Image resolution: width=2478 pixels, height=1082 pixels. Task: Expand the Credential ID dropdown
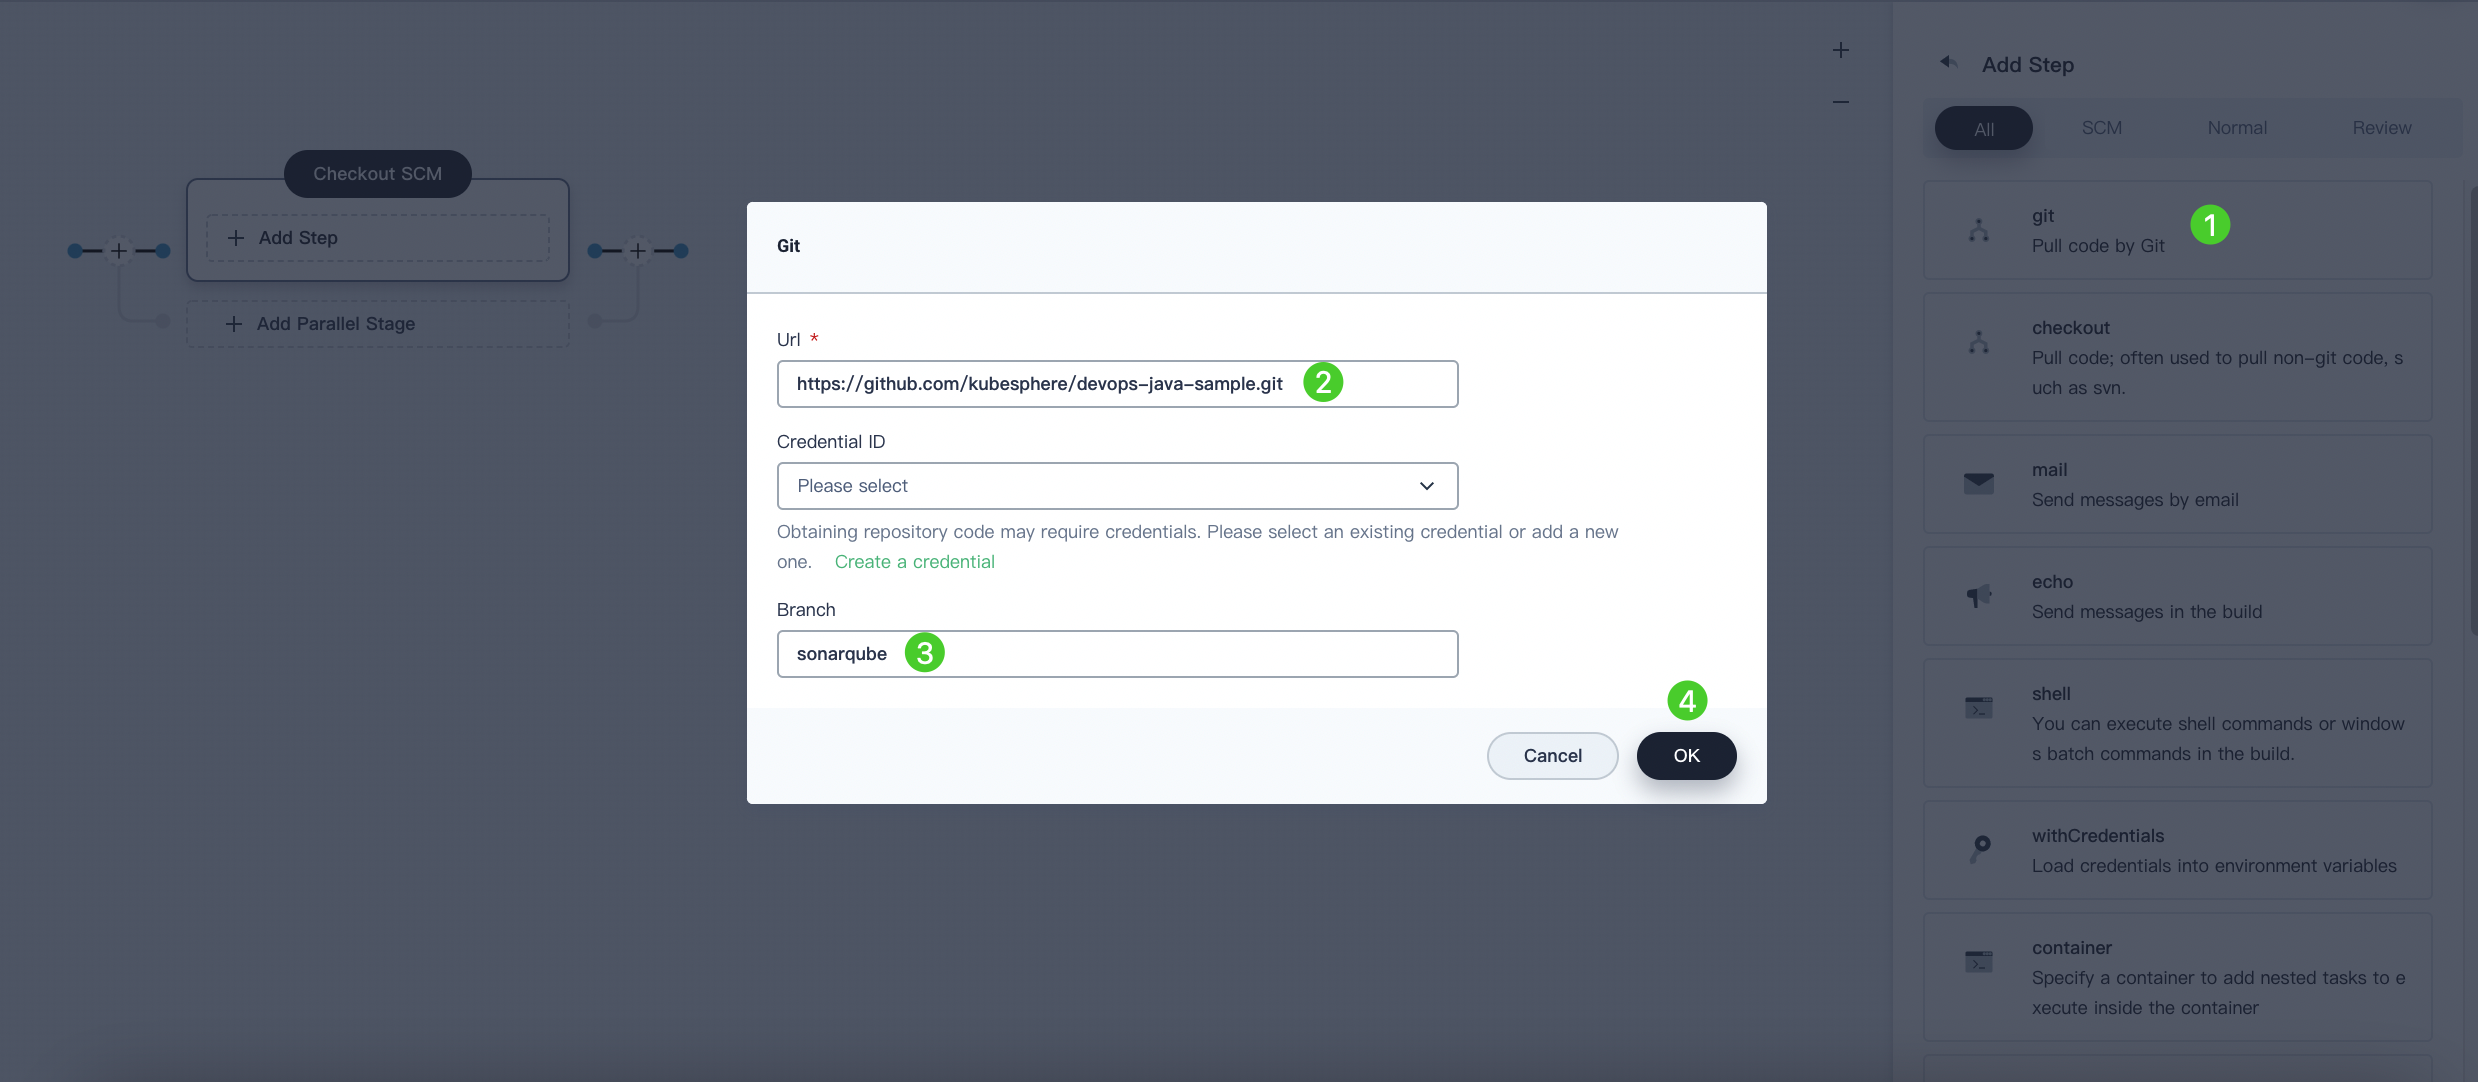(x=1117, y=485)
